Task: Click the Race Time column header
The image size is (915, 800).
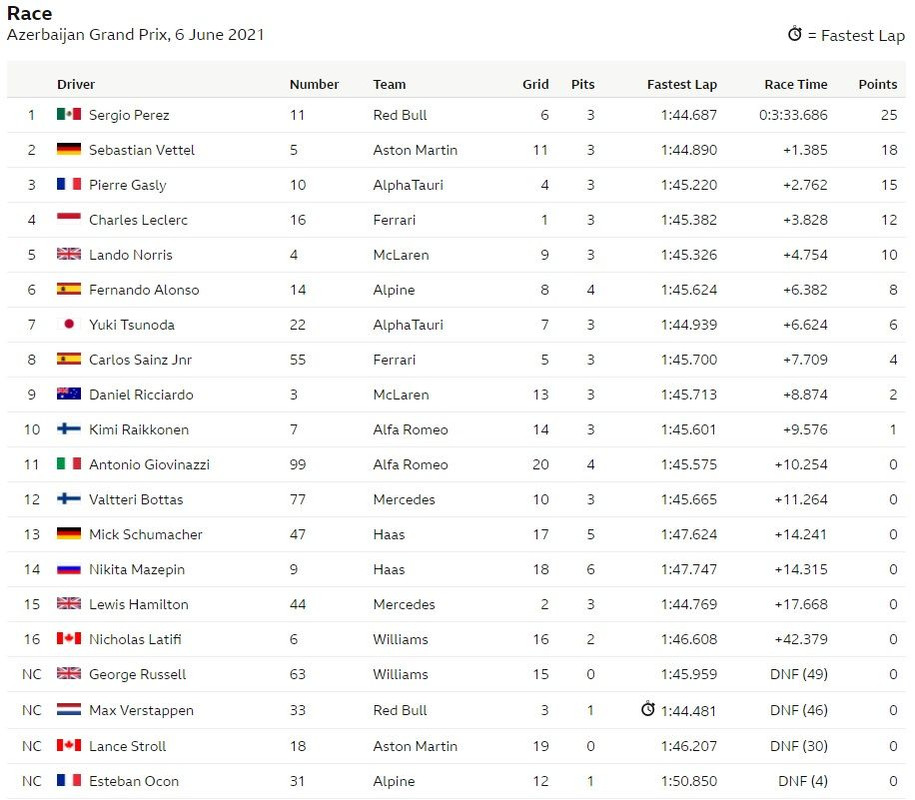Action: pyautogui.click(x=796, y=84)
